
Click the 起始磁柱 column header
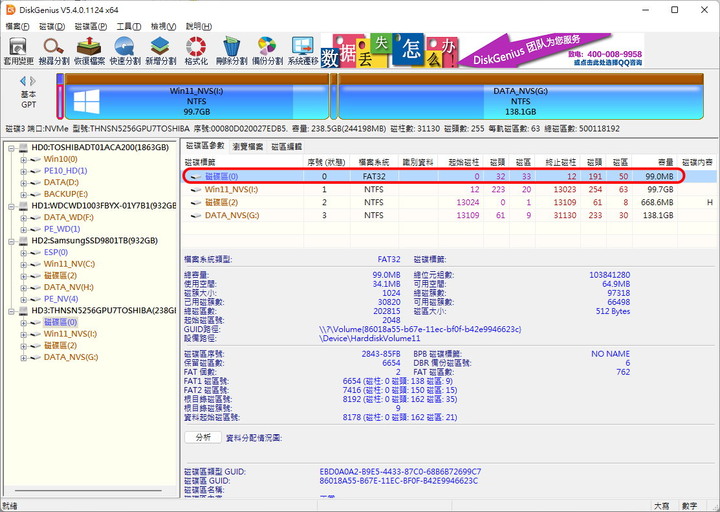[463, 162]
